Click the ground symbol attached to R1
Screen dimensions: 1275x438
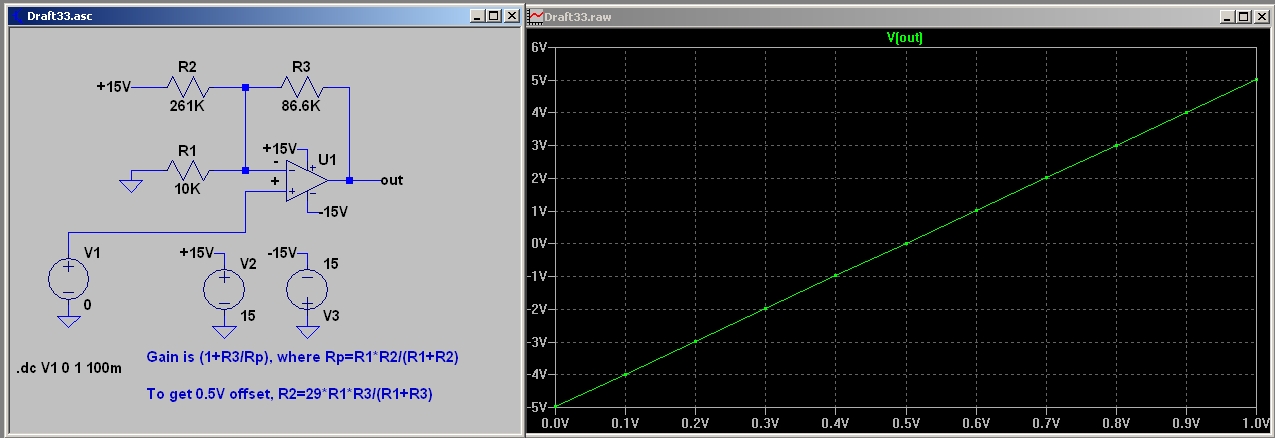pyautogui.click(x=129, y=186)
